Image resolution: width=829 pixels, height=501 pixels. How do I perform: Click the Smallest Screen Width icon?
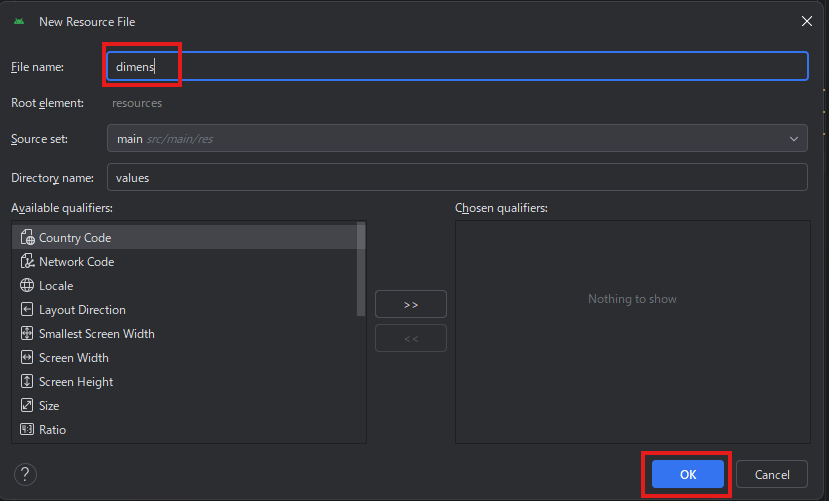click(x=27, y=333)
